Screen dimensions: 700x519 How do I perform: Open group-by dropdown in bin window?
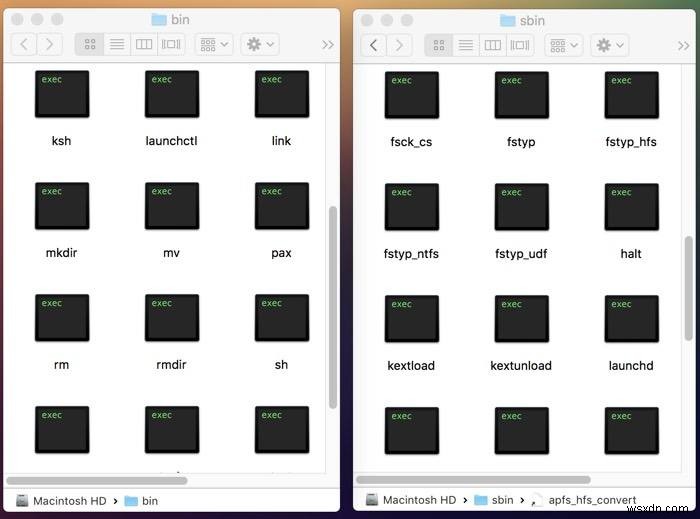pos(214,44)
